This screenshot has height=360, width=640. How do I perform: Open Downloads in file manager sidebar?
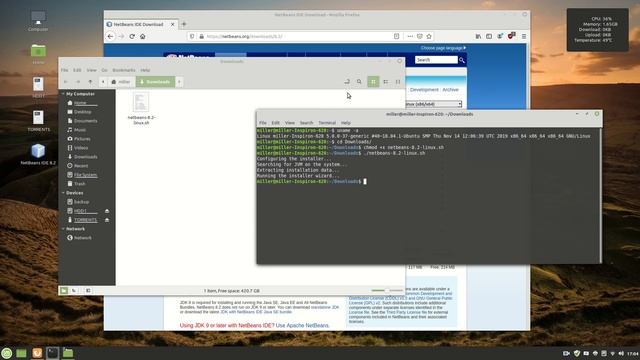(87, 157)
